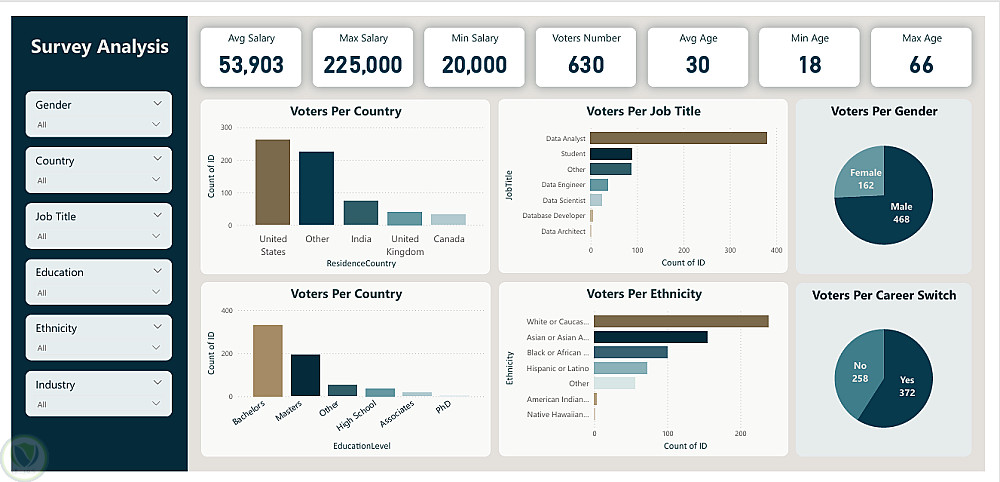Open the Industry slicer All dropdown
Screen dimensions: 1000x482
tap(98, 404)
